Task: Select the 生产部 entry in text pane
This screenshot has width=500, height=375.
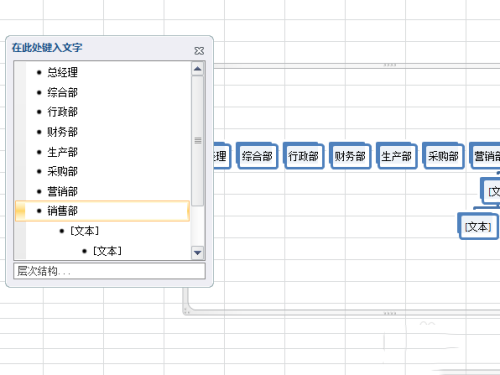Action: click(x=62, y=152)
